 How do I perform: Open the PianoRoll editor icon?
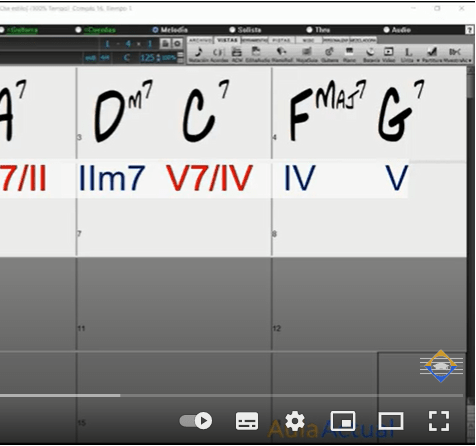pyautogui.click(x=282, y=54)
